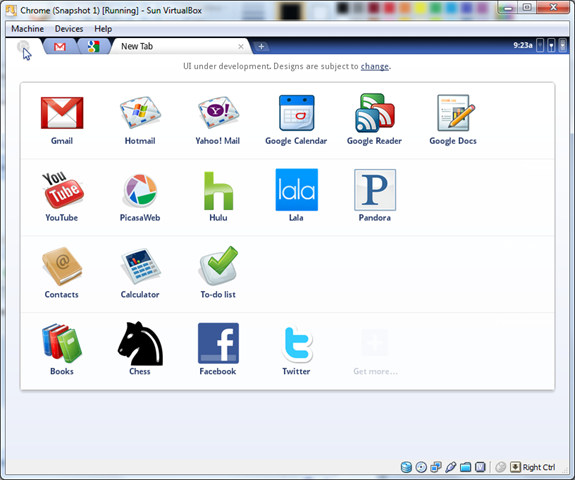Switch to the pinned Gmail tab
Screen dimensions: 575x480
click(60, 47)
